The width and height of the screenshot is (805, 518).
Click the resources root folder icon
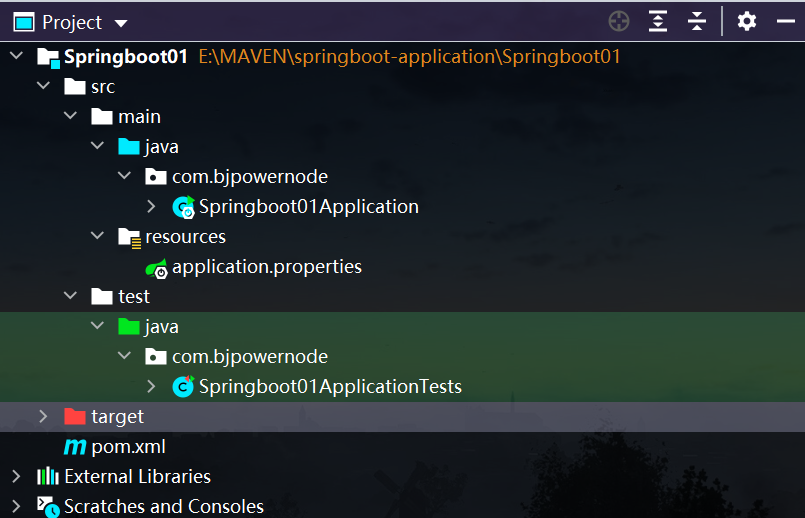129,238
